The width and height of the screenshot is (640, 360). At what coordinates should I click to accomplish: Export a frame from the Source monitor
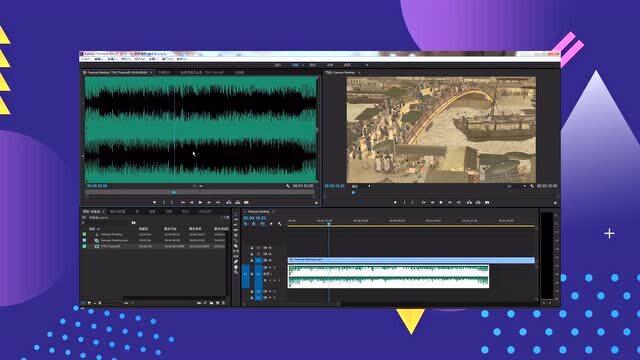point(246,202)
